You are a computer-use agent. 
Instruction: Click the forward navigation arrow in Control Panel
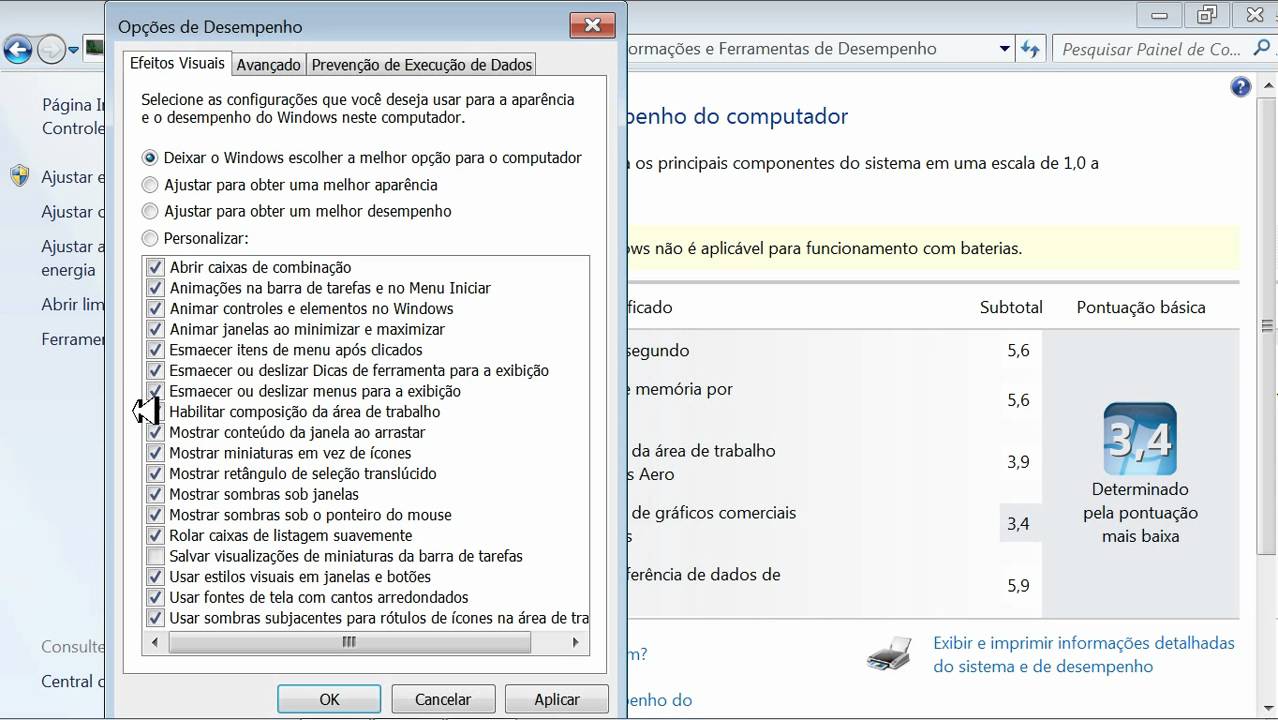coord(51,49)
